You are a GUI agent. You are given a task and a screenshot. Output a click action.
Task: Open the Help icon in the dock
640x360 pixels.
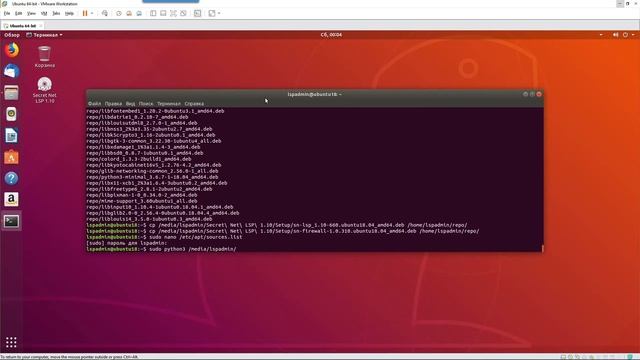pyautogui.click(x=11, y=178)
